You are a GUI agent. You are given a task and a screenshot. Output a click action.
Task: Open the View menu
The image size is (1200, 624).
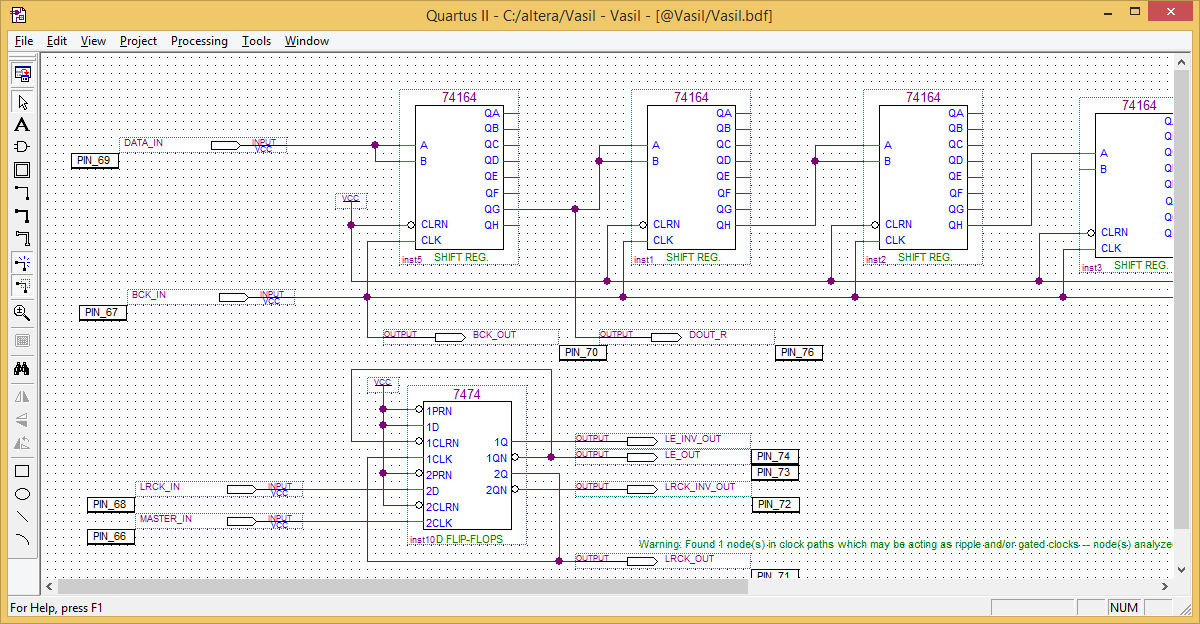pyautogui.click(x=93, y=41)
